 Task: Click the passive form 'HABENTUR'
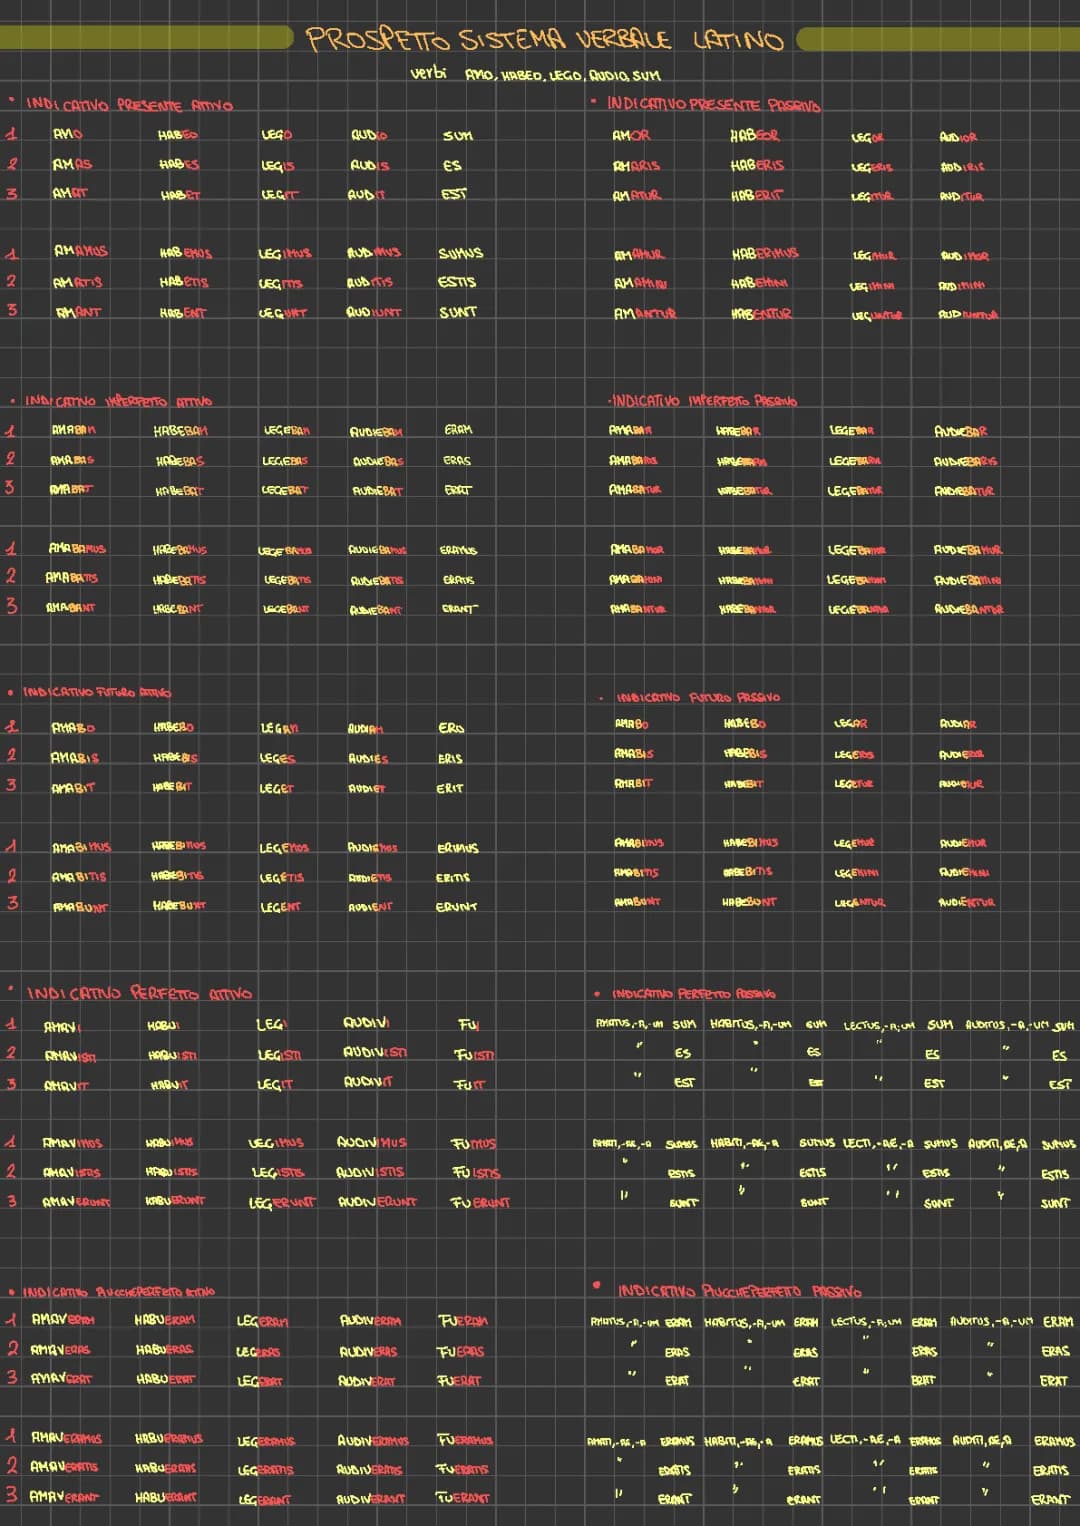761,313
